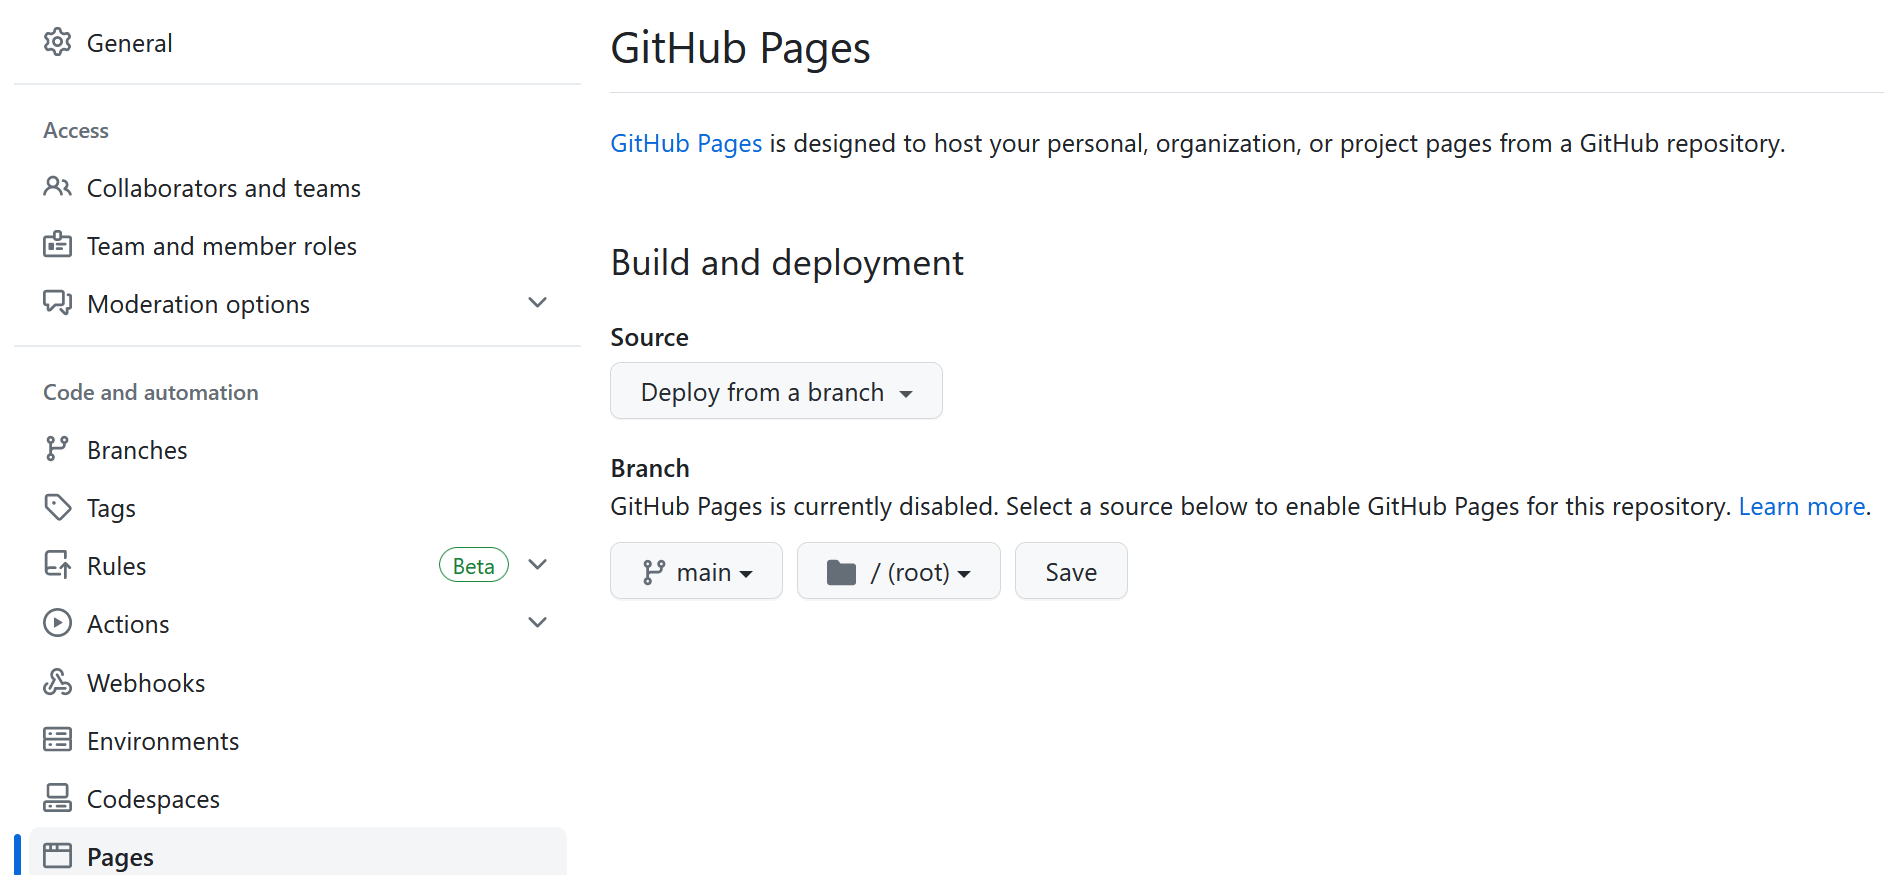The height and width of the screenshot is (875, 1884).
Task: Open the Deploy from a branch dropdown
Action: tap(776, 391)
